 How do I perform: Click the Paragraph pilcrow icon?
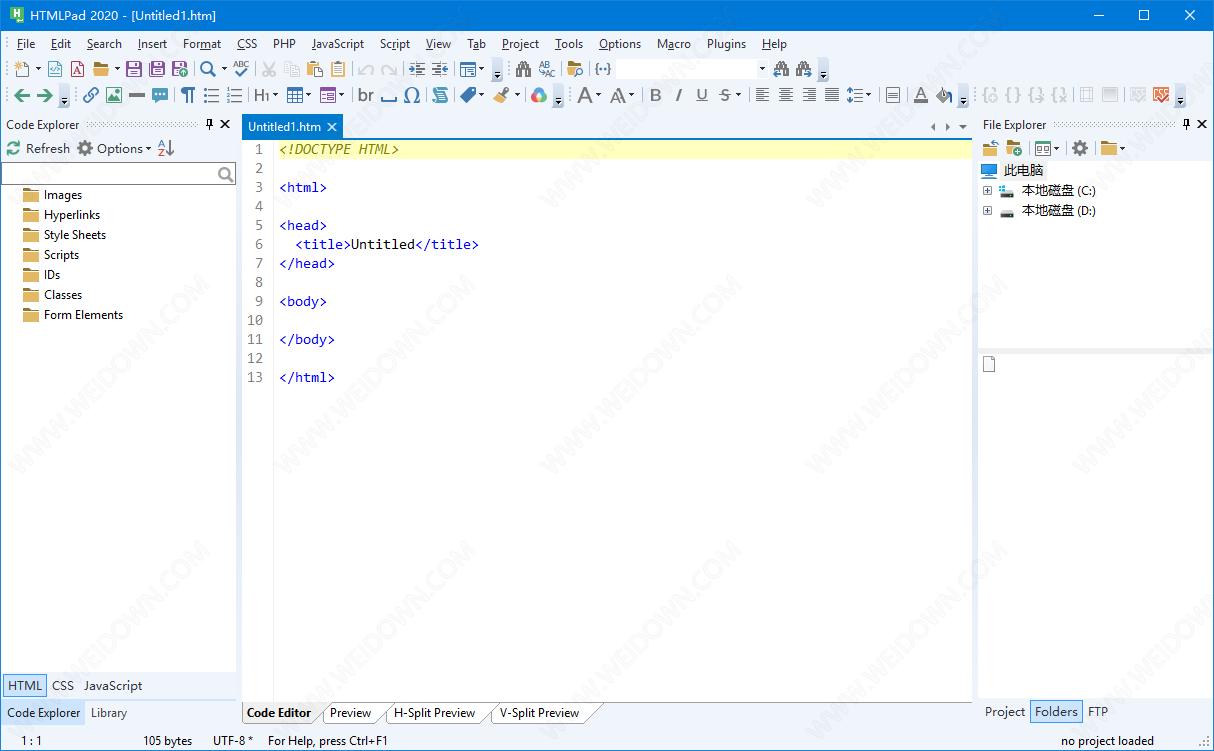point(188,95)
